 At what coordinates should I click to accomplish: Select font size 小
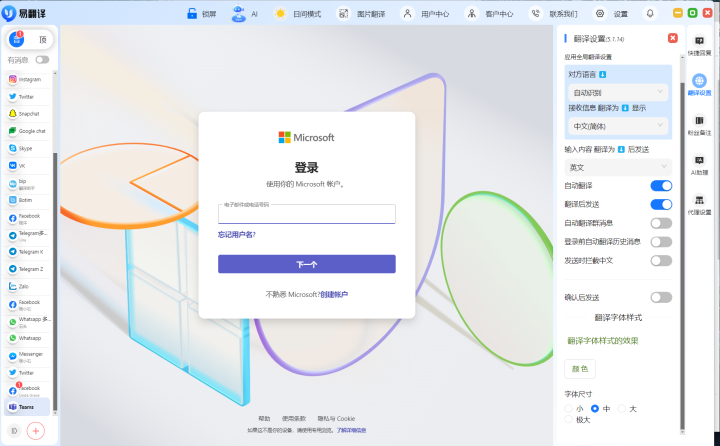coord(568,408)
